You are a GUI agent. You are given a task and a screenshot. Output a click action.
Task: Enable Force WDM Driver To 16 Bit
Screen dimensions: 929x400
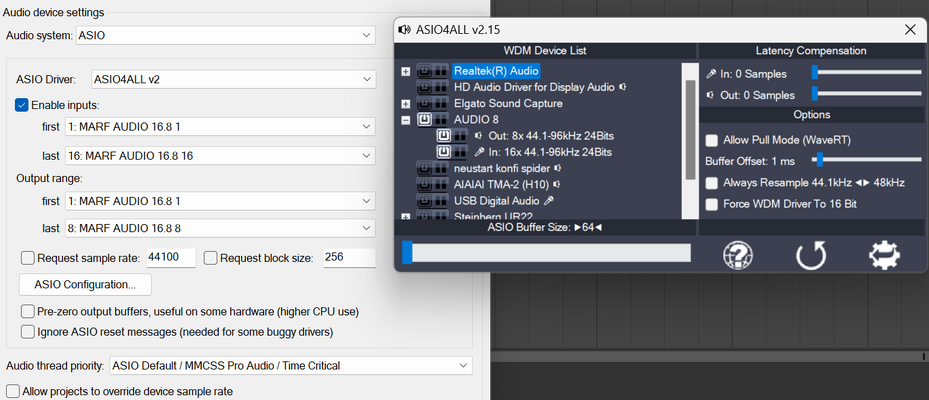[712, 204]
